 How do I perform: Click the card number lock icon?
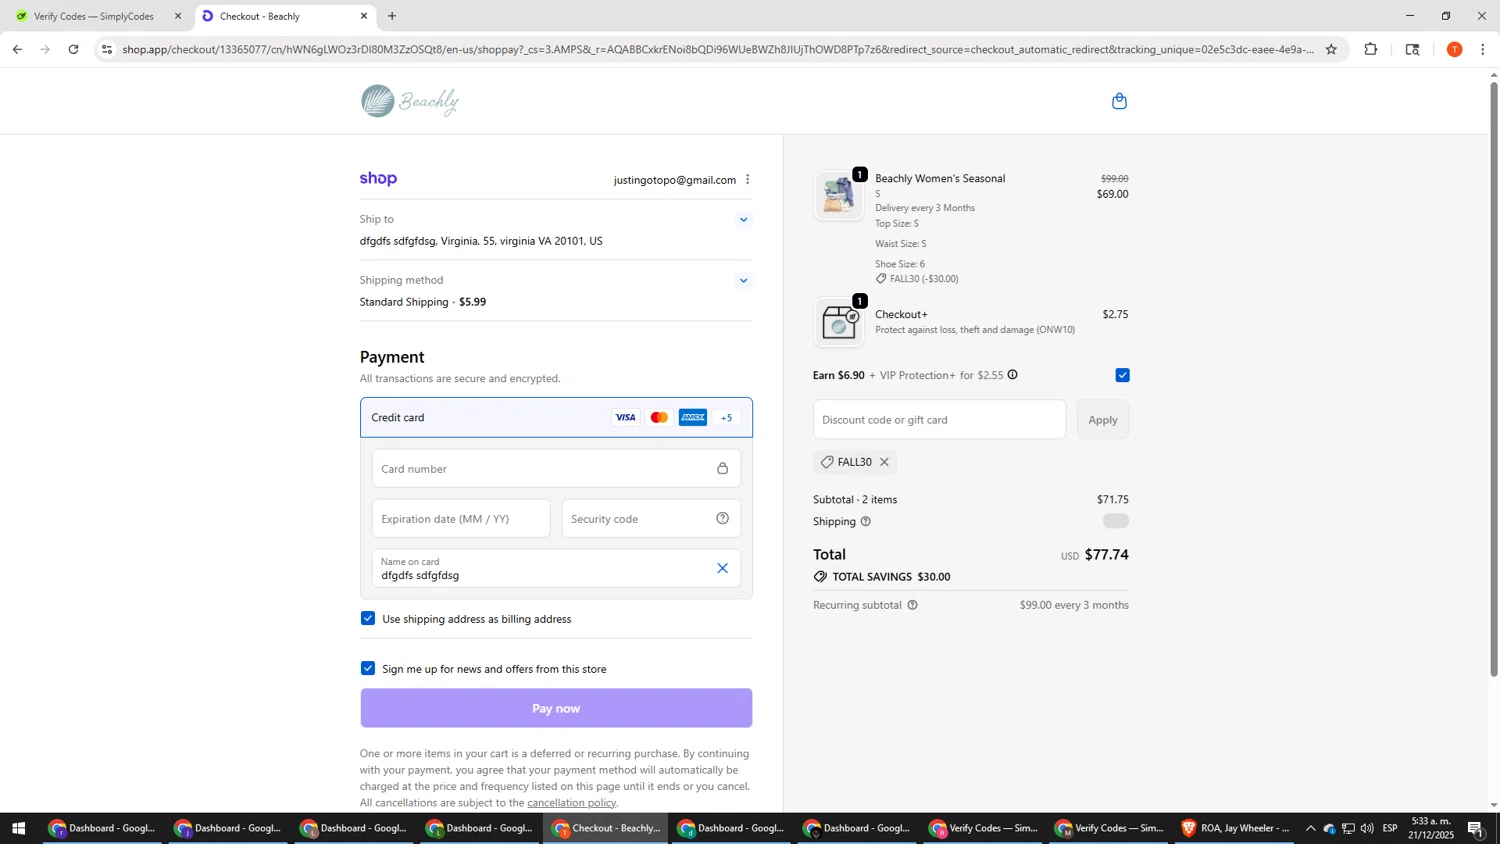[722, 469]
